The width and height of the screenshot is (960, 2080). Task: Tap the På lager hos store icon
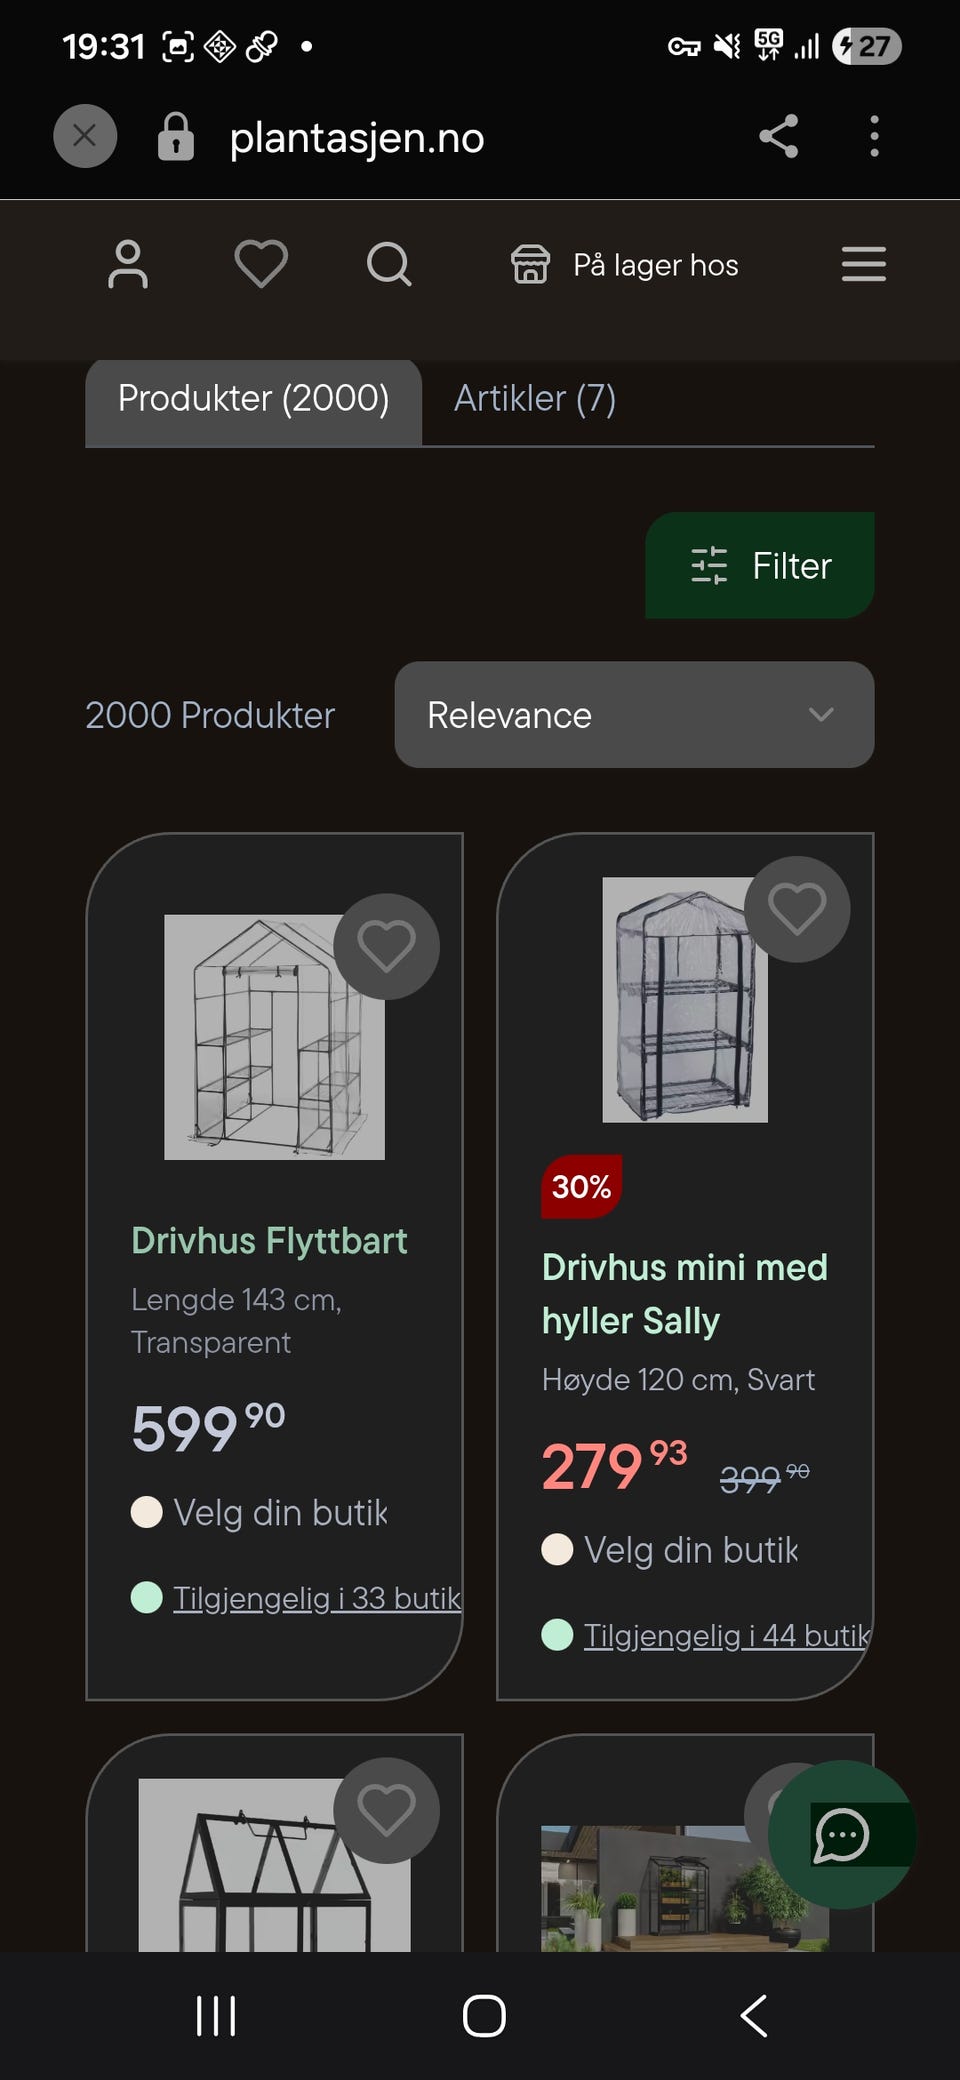pos(530,265)
